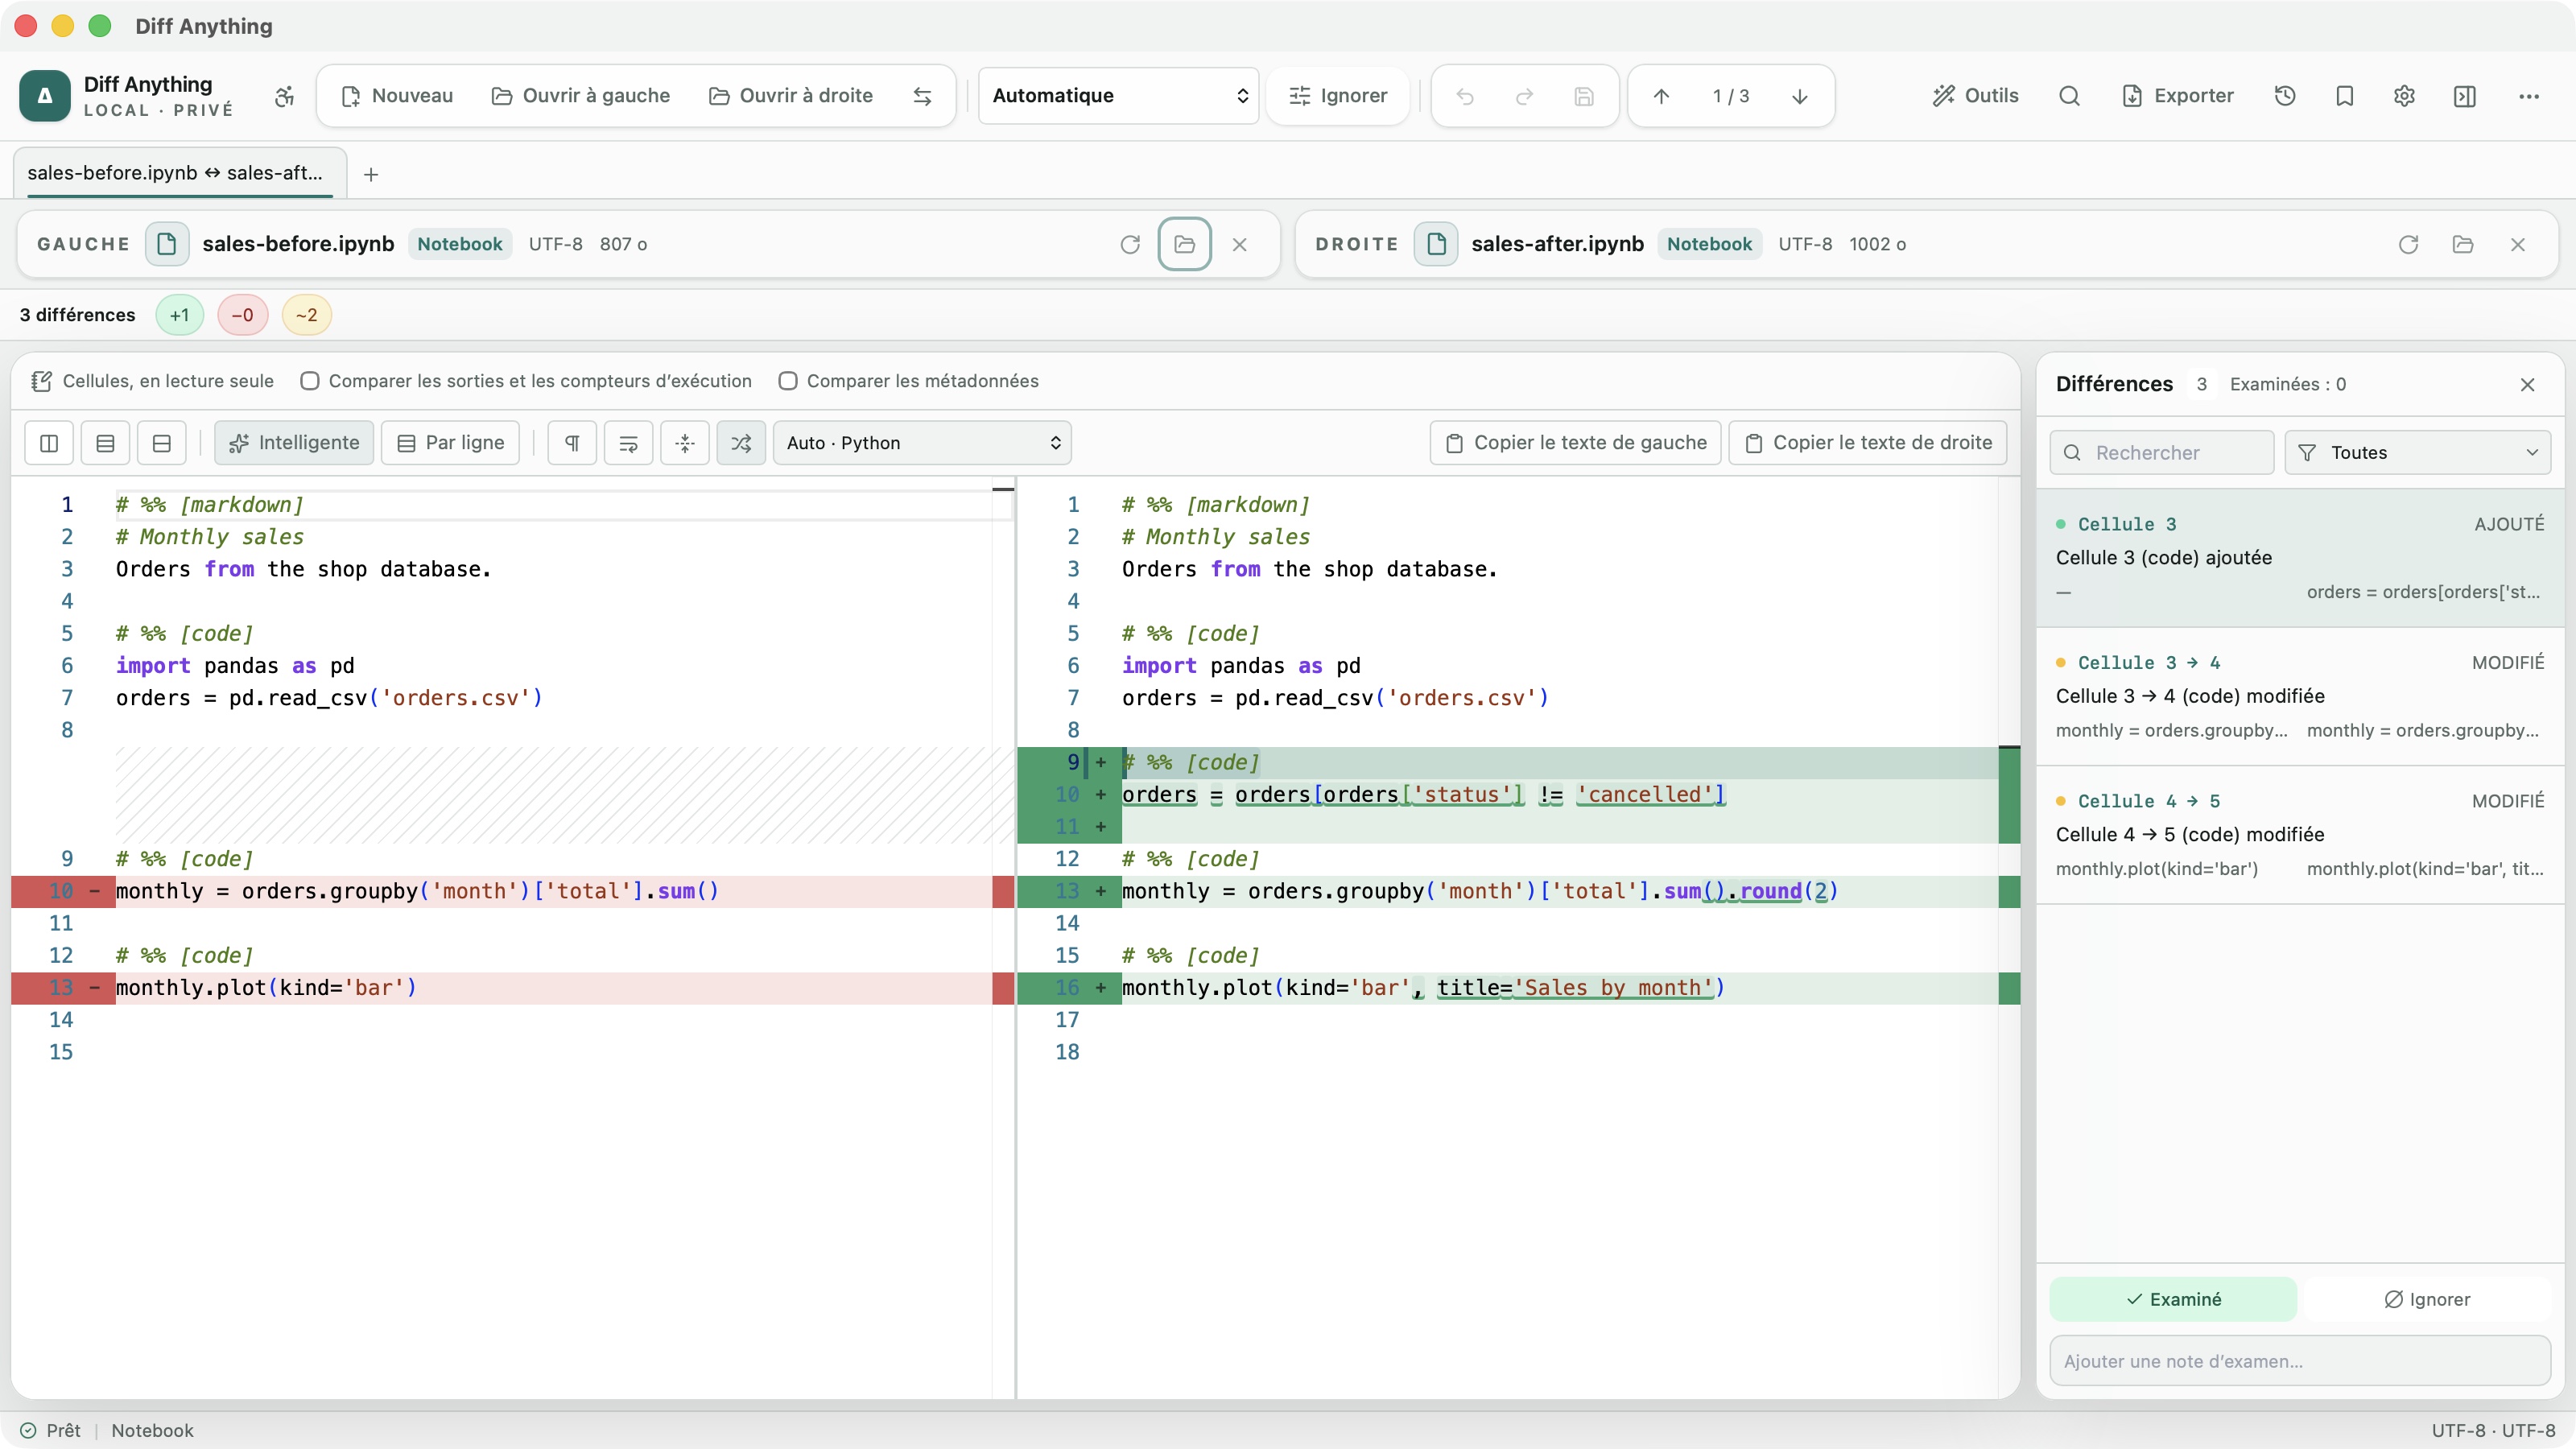Select side-by-side layout icon

49,443
